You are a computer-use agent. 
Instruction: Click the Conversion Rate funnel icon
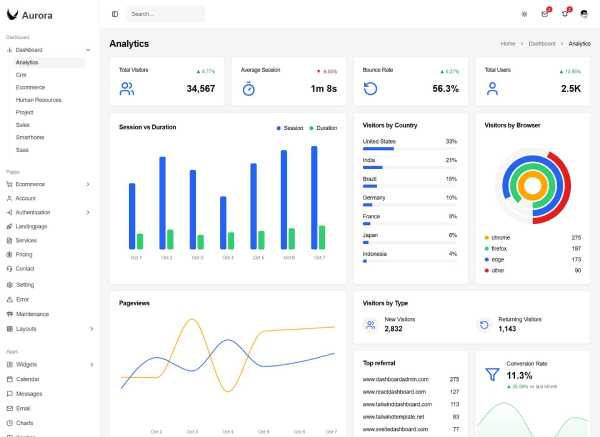click(492, 375)
